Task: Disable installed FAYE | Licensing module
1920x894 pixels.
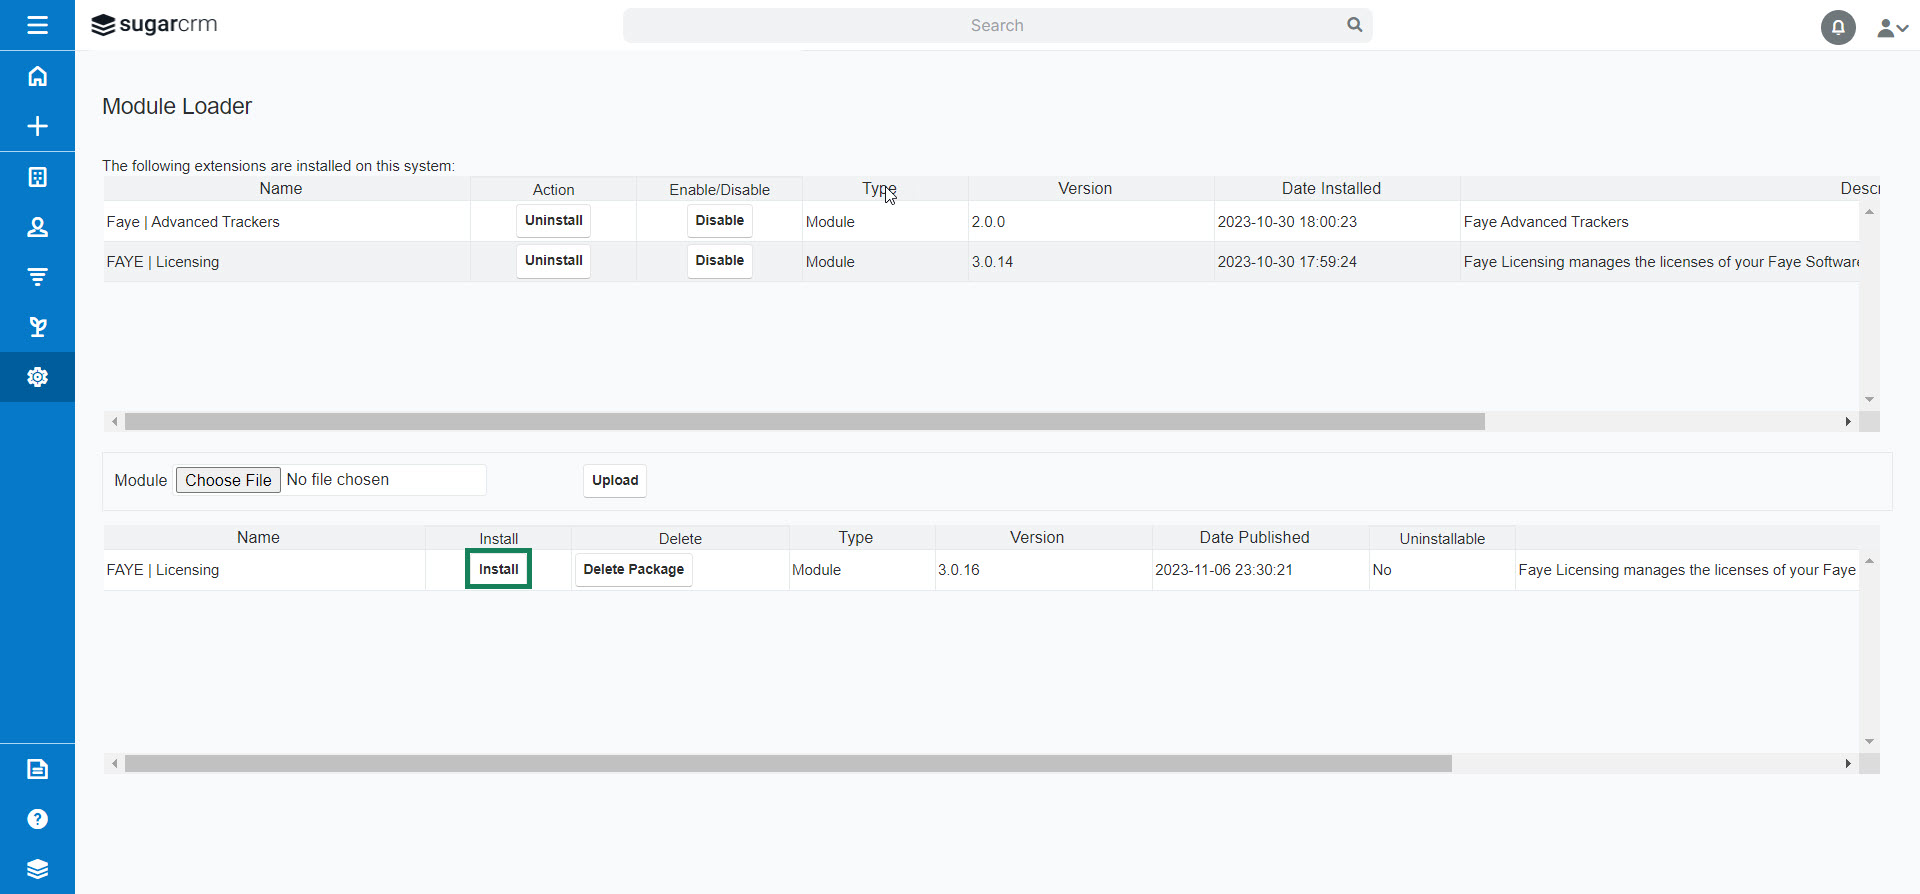Action: tap(719, 261)
